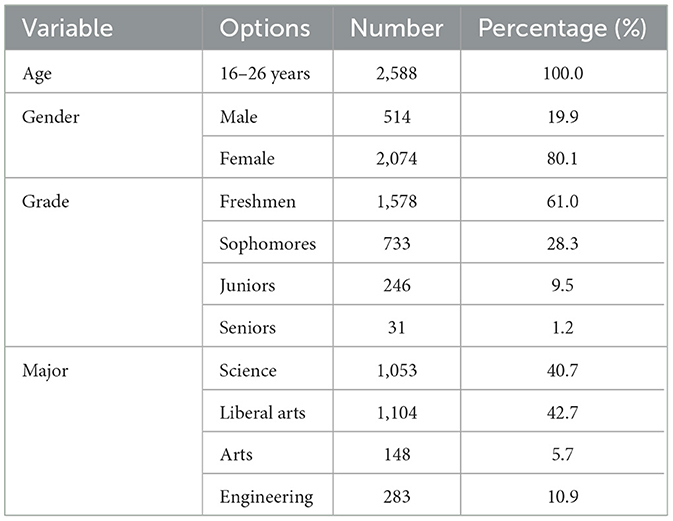Click the Number column header
This screenshot has width=673, height=521.
[x=397, y=28]
